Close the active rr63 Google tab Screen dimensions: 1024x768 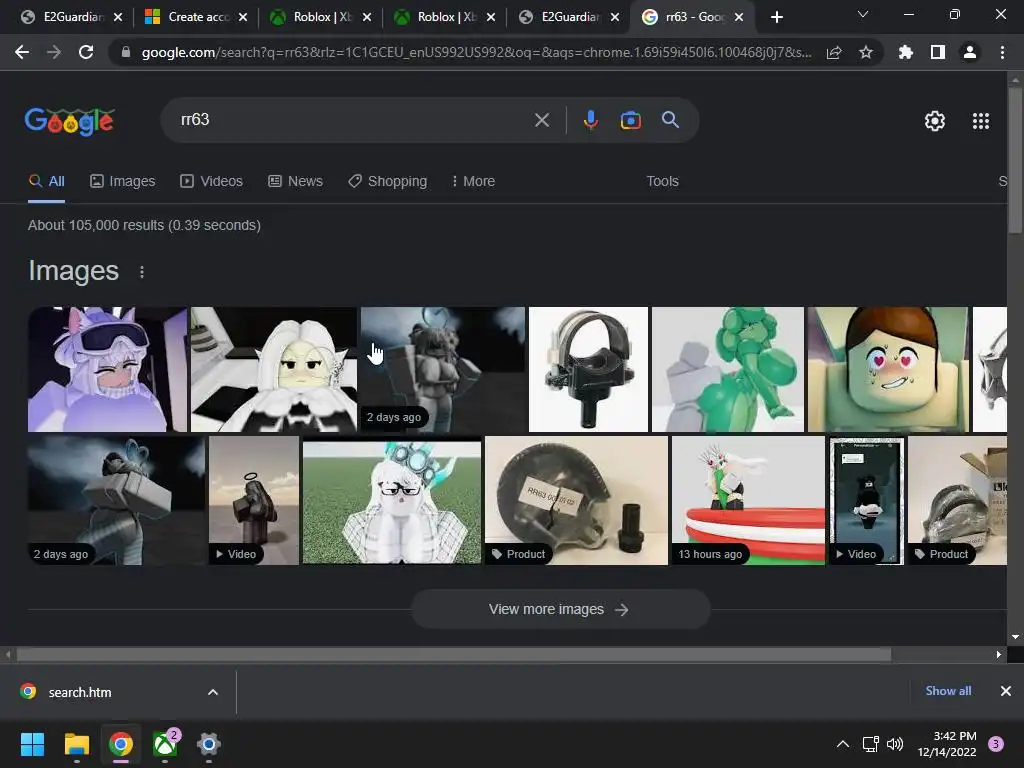point(739,17)
